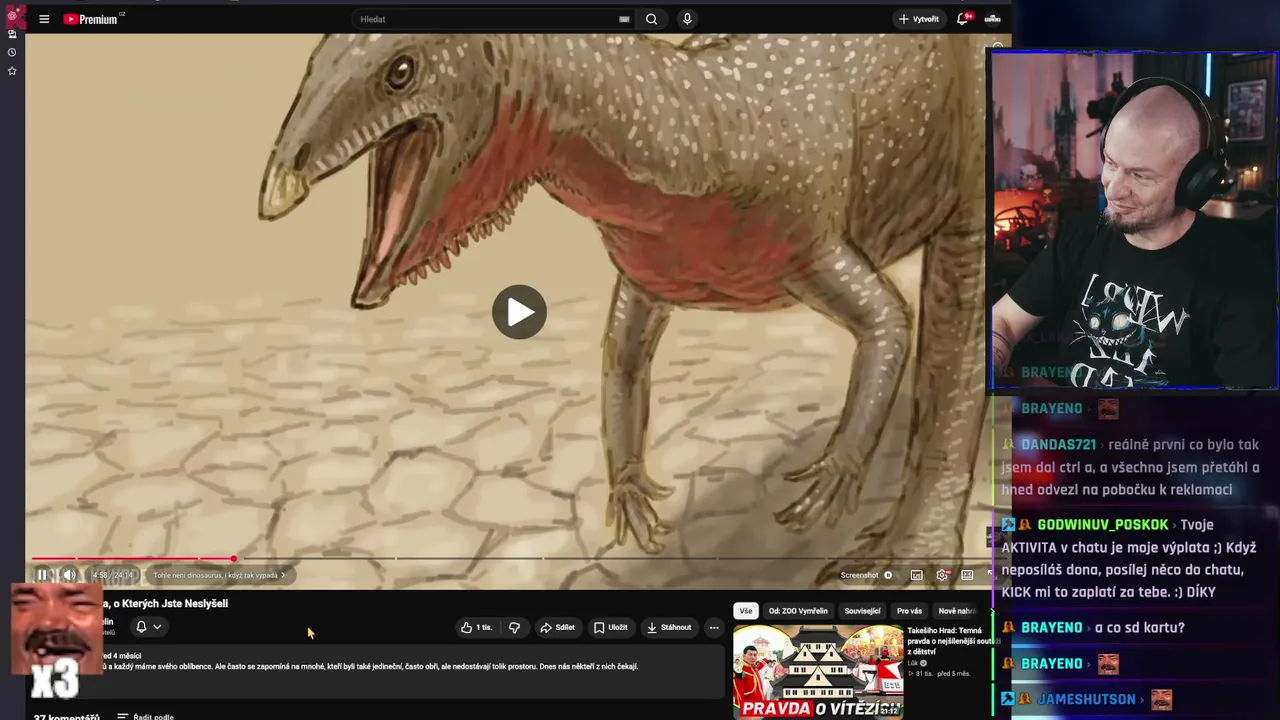Click JAMESHUTSON username in chat
This screenshot has width=1280, height=720.
tap(1086, 700)
